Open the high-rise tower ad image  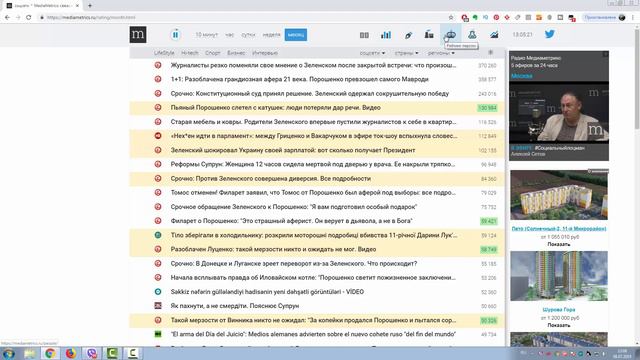point(559,276)
